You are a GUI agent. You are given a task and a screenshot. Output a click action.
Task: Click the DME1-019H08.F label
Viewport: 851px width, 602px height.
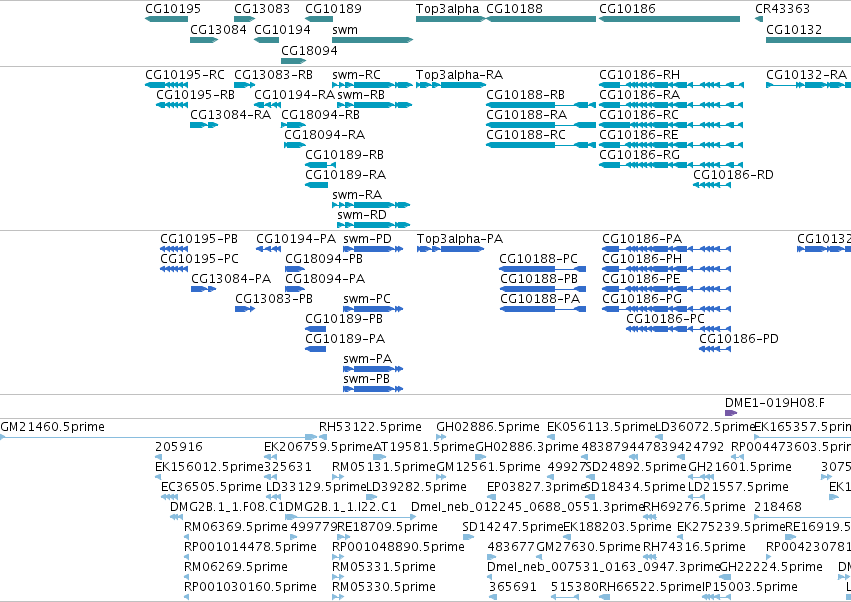(774, 403)
